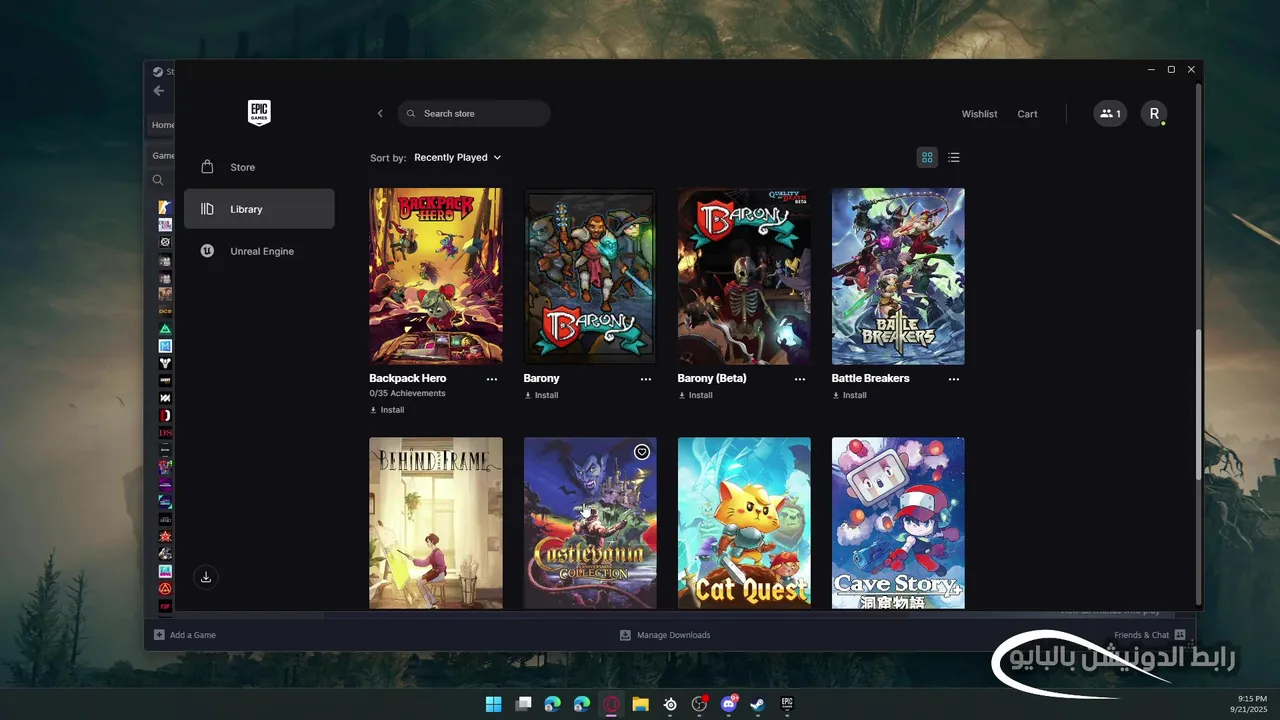Click Home tab in Steam window
This screenshot has height=720, width=1280.
pos(162,125)
